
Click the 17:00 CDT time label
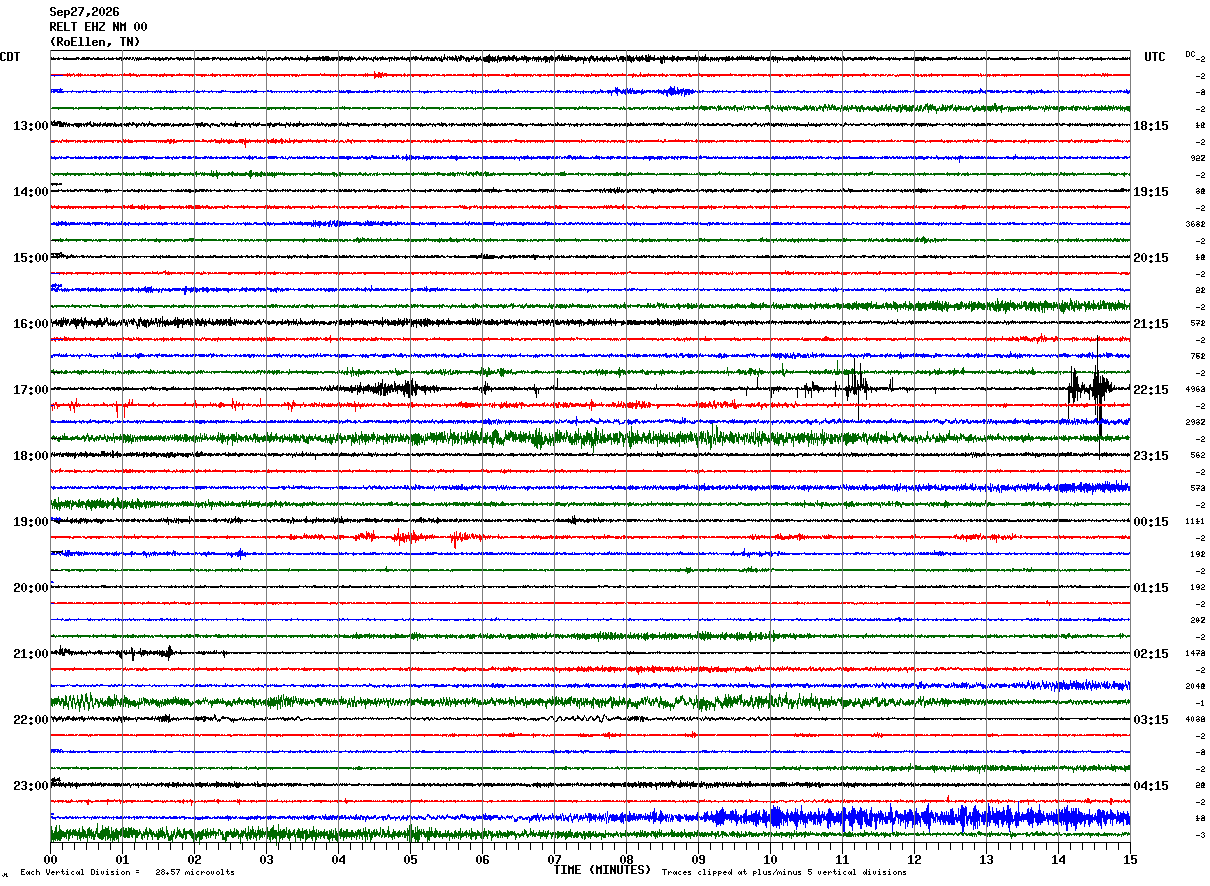31,390
